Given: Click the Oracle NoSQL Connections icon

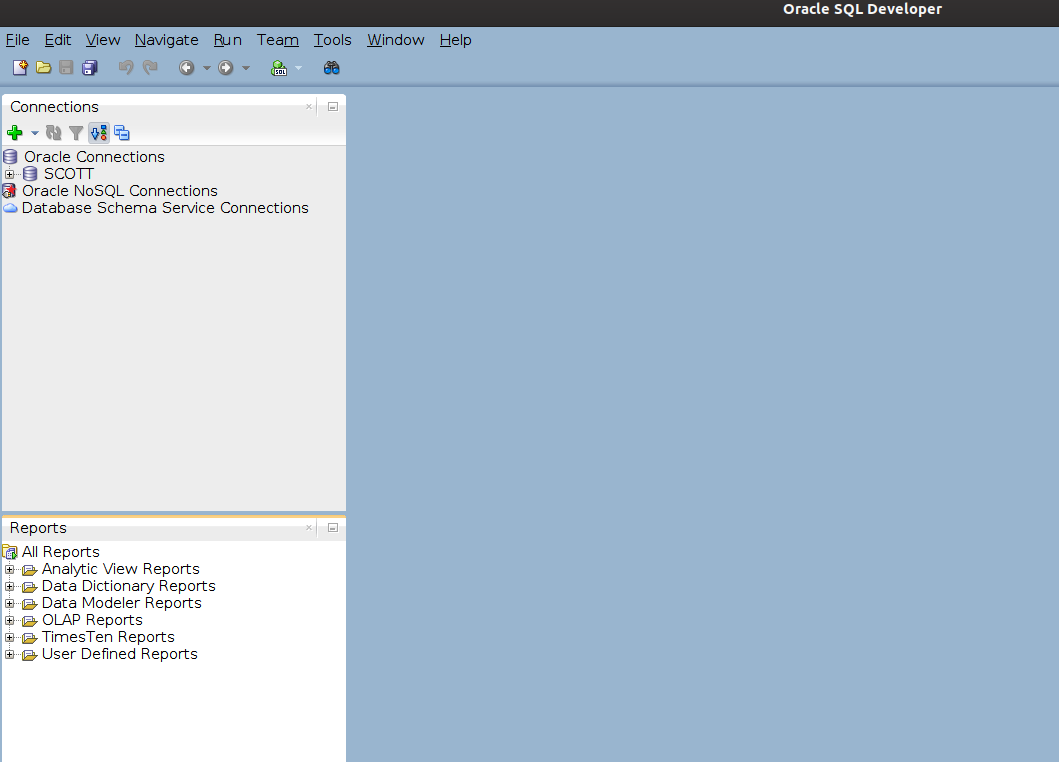Looking at the screenshot, I should point(9,191).
